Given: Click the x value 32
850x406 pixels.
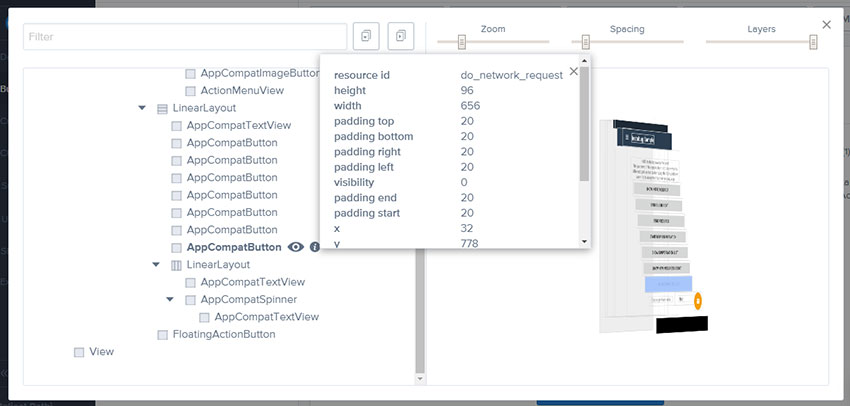Looking at the screenshot, I should 467,228.
